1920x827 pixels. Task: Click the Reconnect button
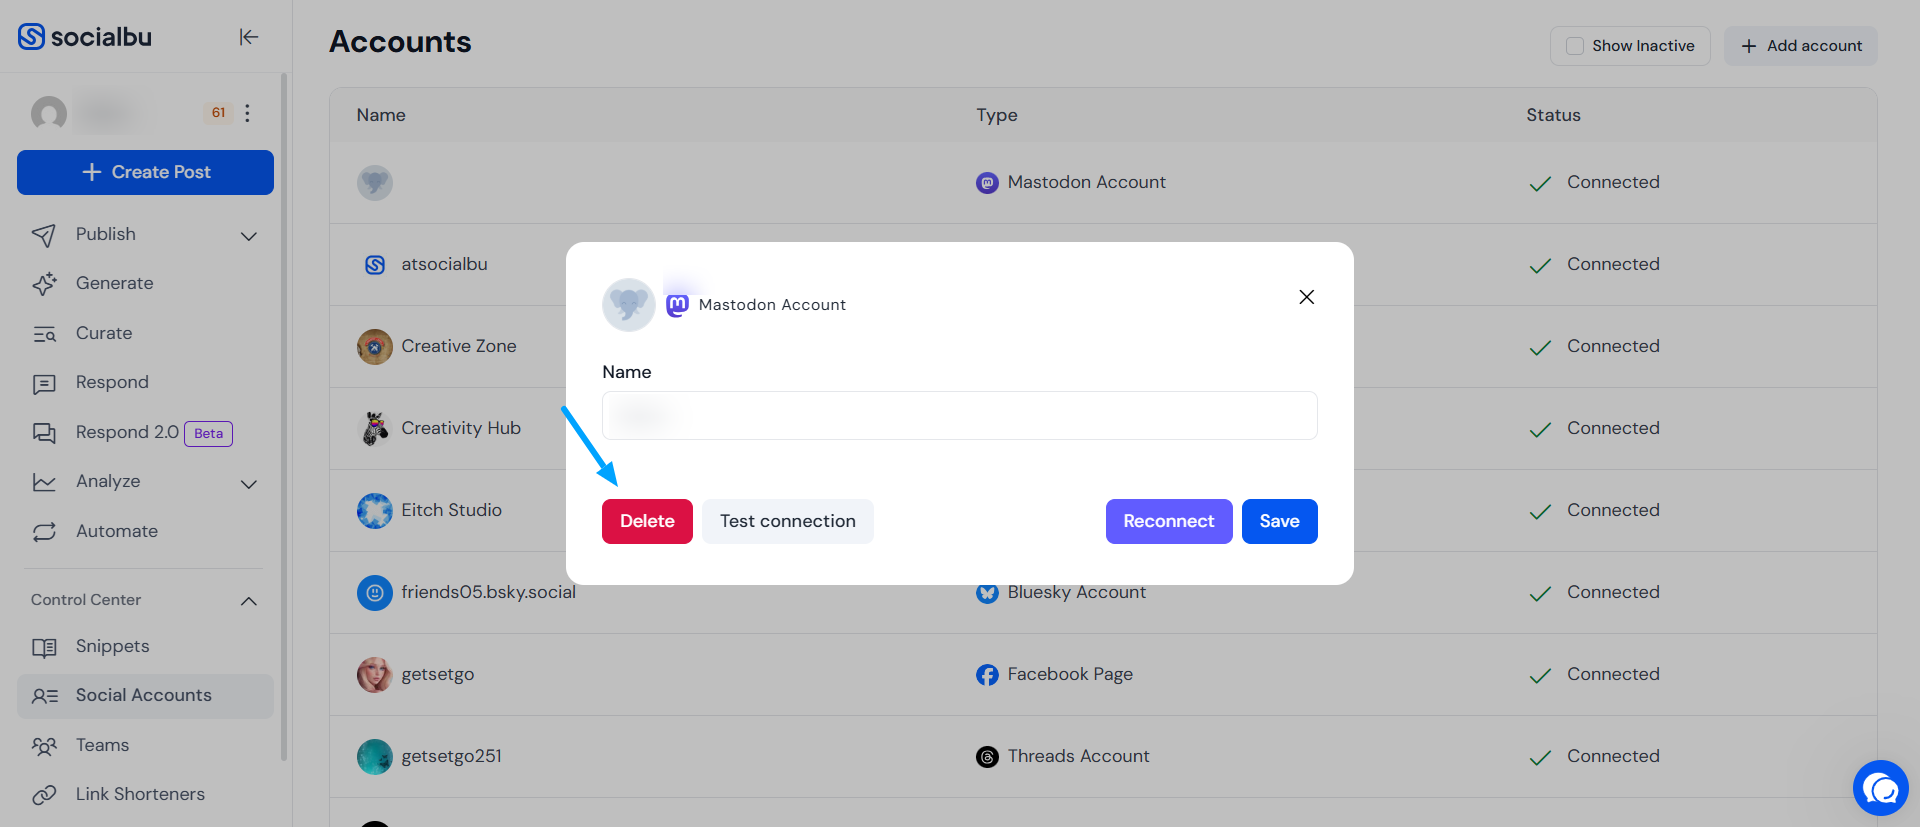pos(1169,521)
